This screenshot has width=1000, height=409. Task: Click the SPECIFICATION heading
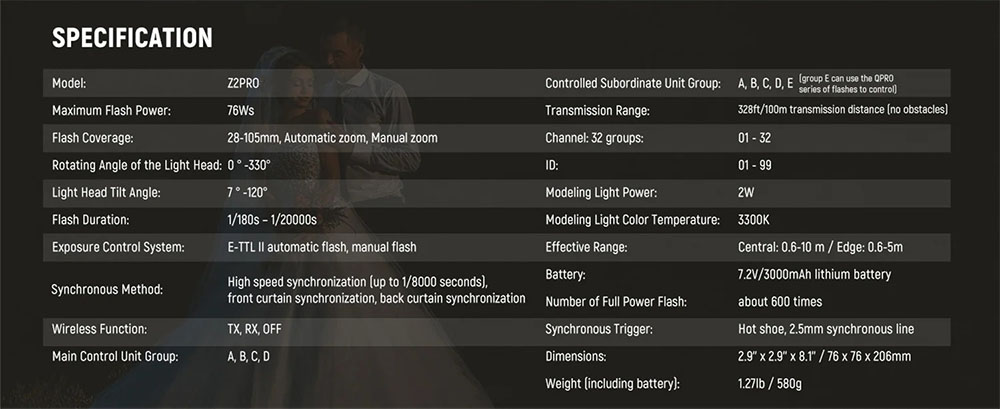coord(132,39)
